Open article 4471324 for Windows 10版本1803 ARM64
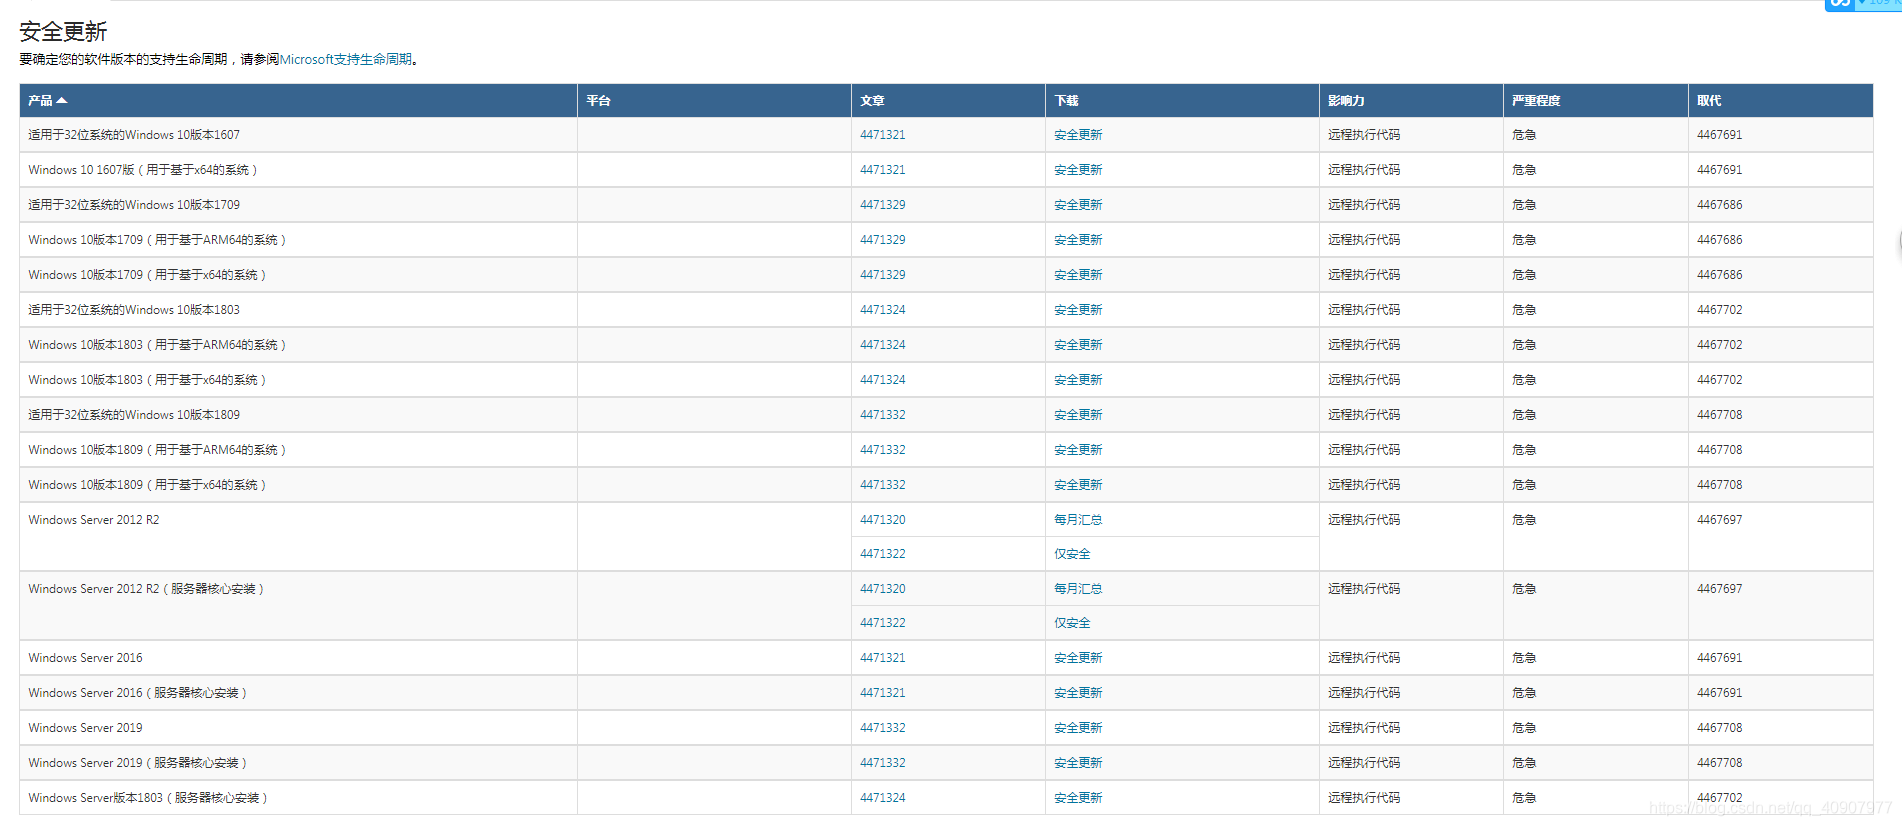1902x826 pixels. (883, 345)
